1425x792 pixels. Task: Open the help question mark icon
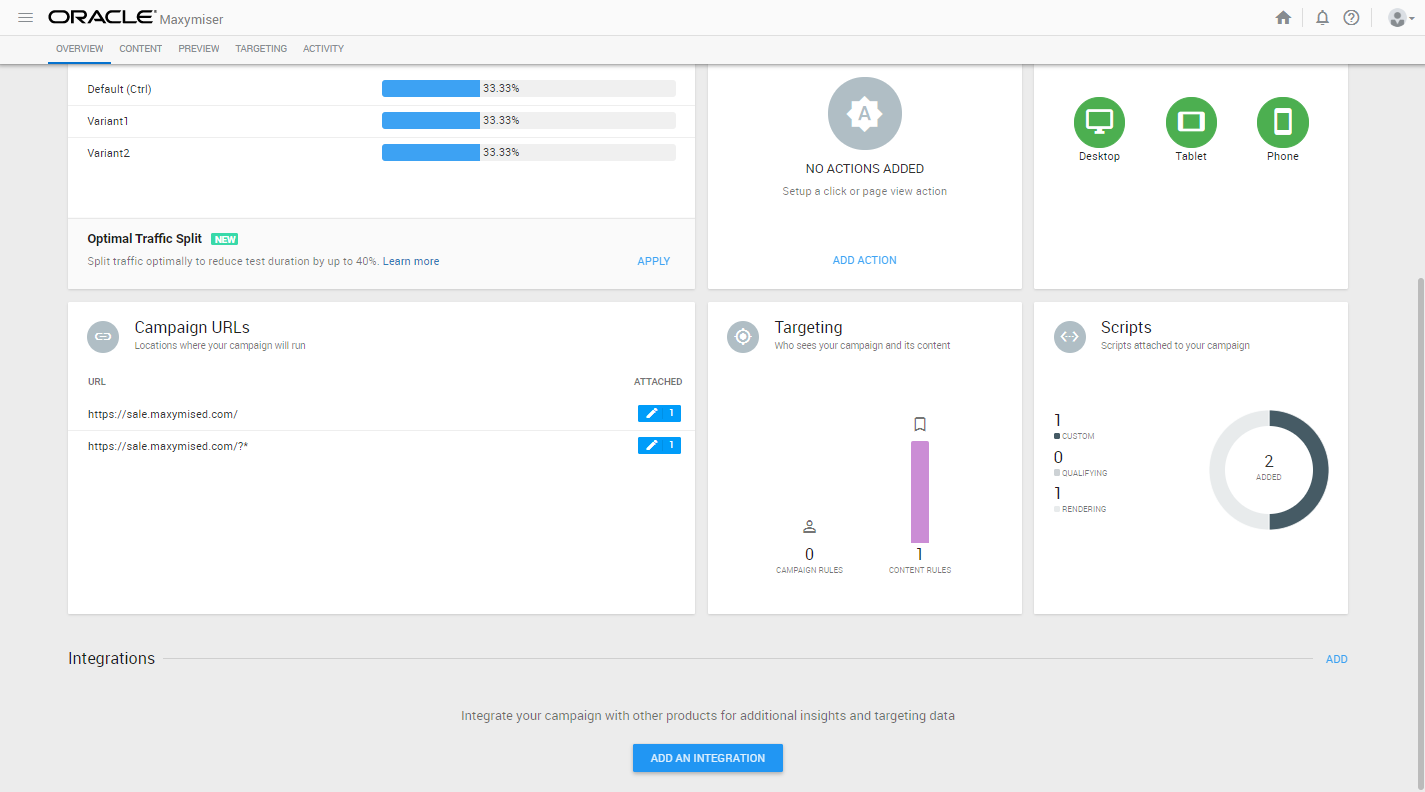pos(1351,18)
